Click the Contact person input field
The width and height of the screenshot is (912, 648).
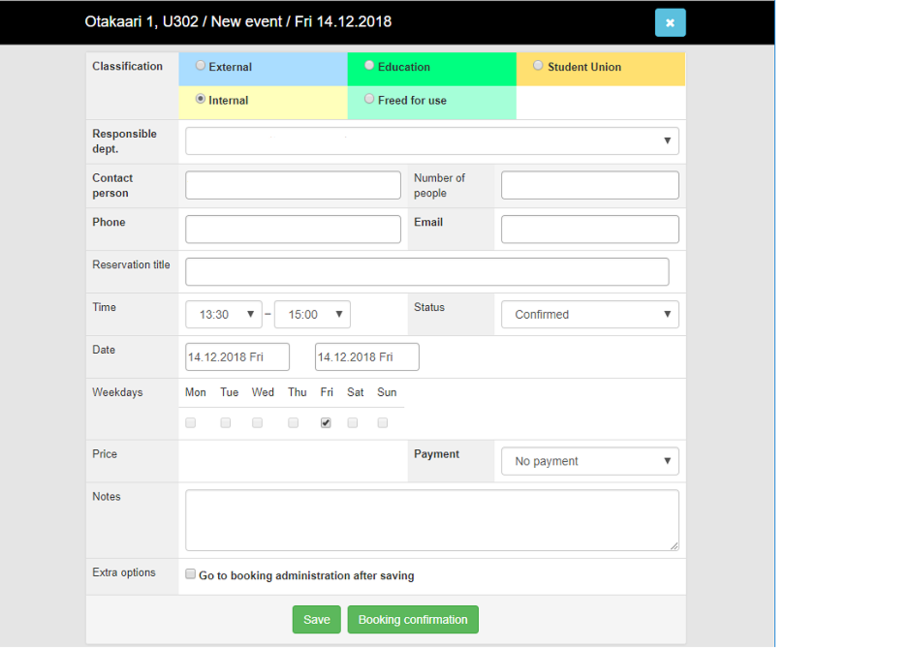point(293,185)
